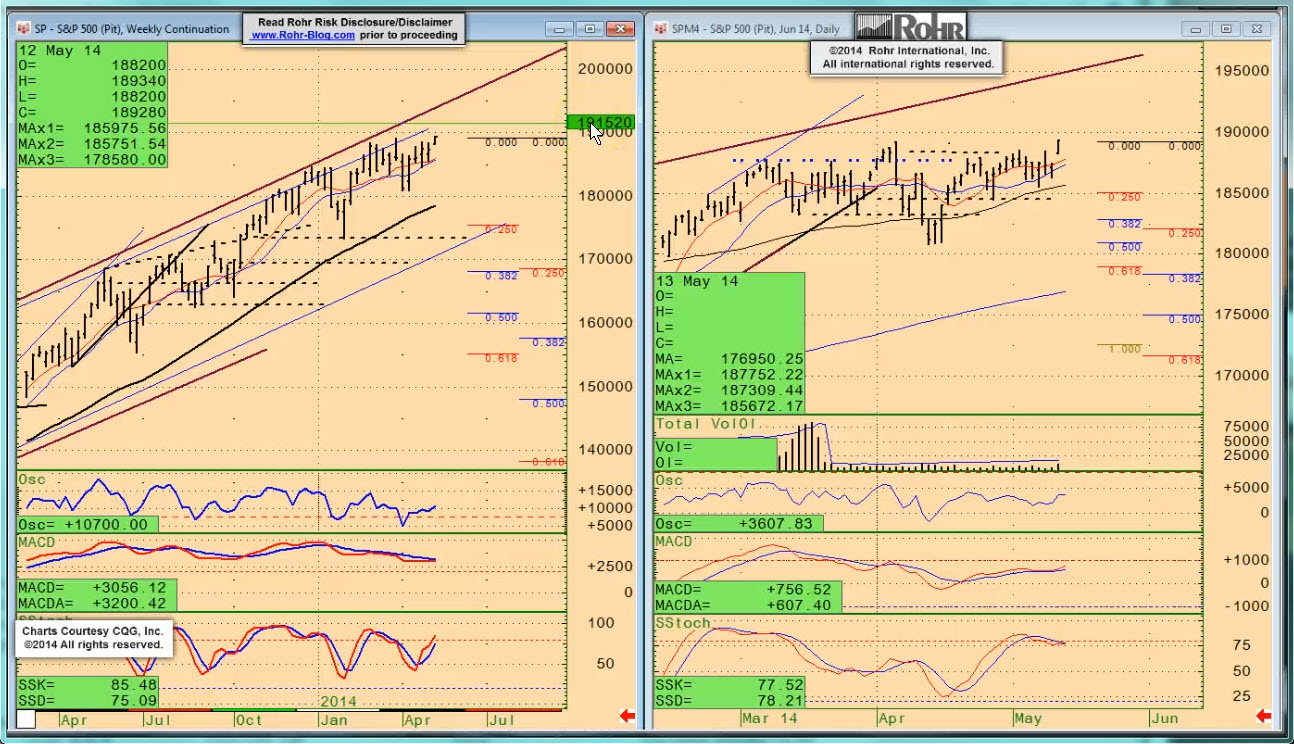Click the 13 May 14 data box header
The image size is (1294, 744).
point(697,281)
